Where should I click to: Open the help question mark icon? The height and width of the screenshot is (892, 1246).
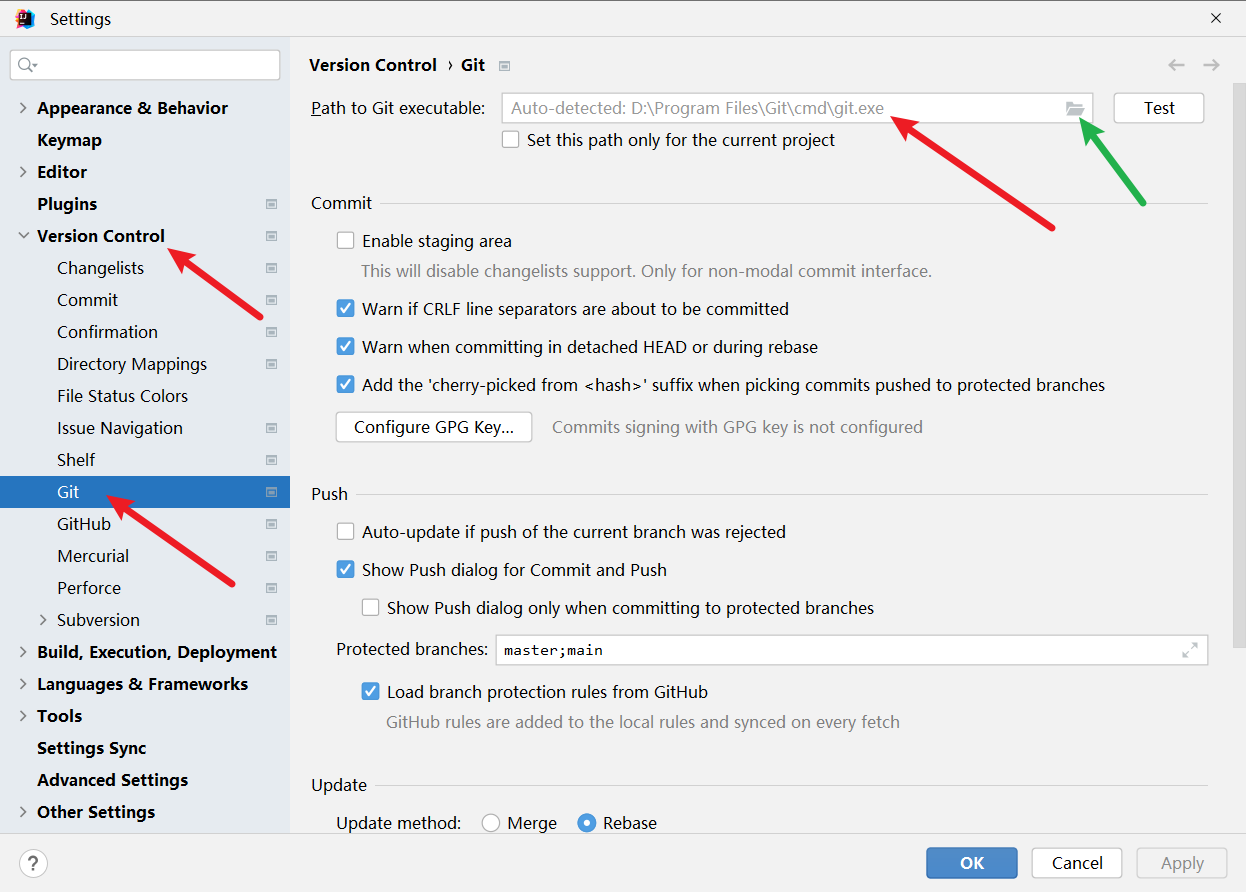[x=33, y=863]
